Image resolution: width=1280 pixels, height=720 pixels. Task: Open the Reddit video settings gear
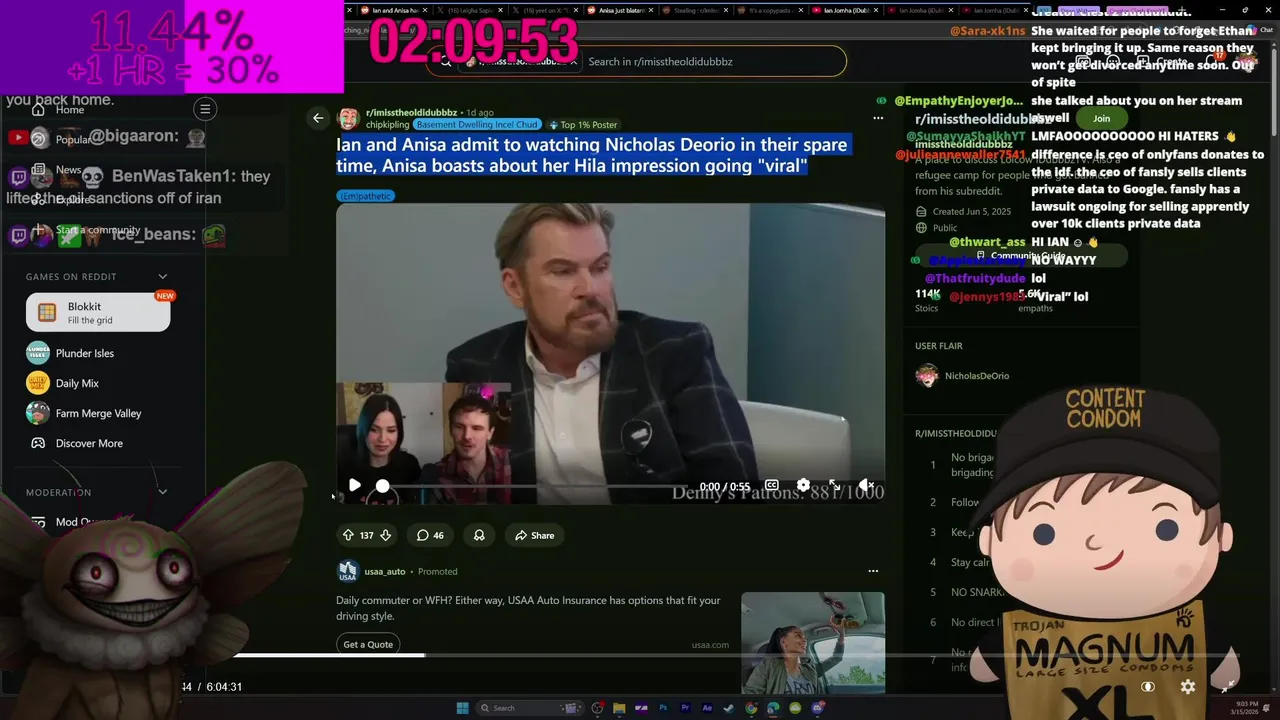coord(803,485)
